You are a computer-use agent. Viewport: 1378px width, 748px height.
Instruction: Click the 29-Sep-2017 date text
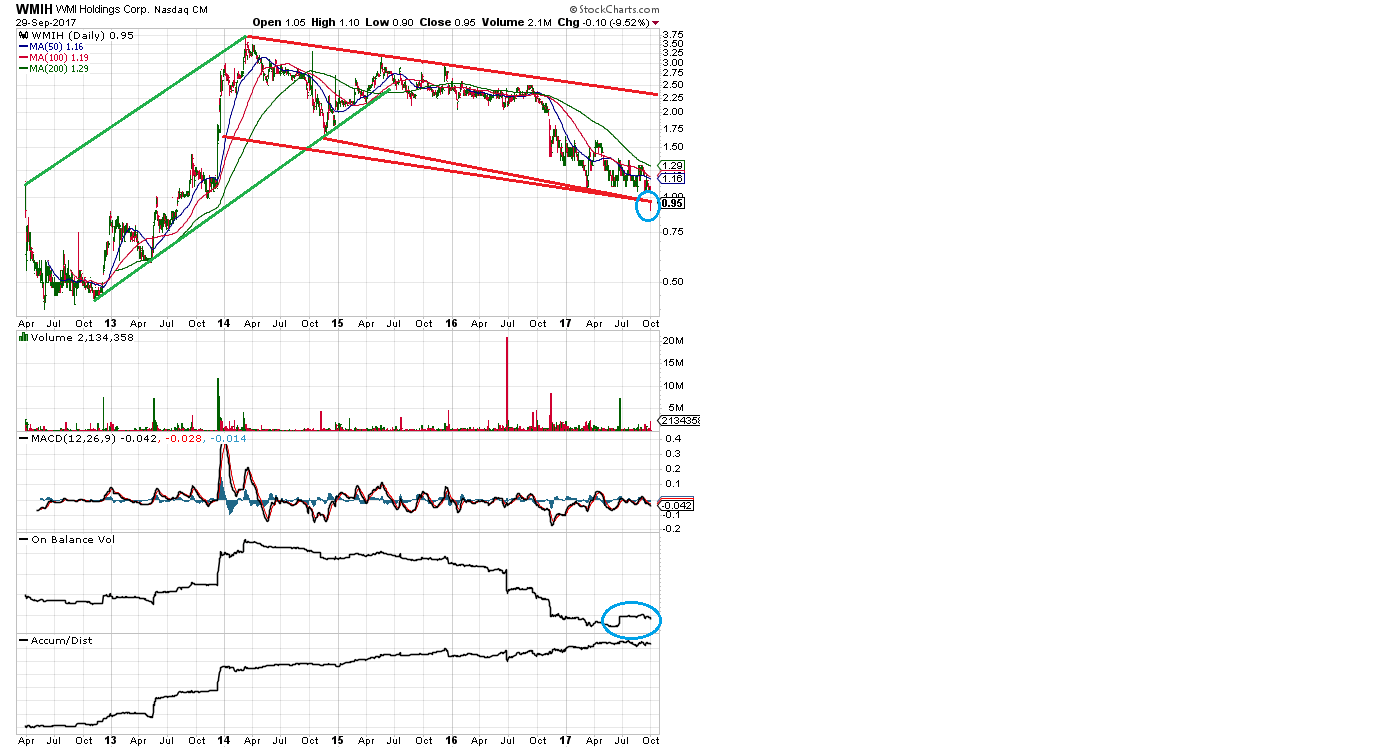coord(45,22)
